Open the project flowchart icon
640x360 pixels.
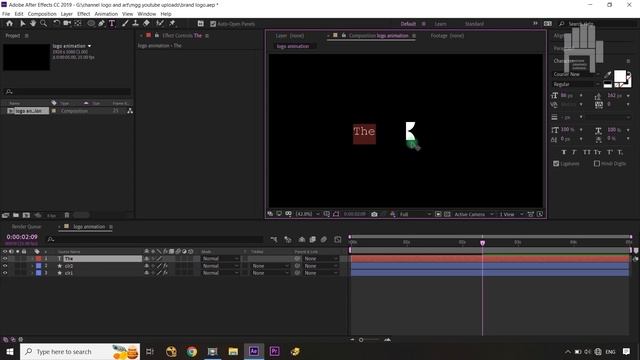pyautogui.click(x=130, y=111)
